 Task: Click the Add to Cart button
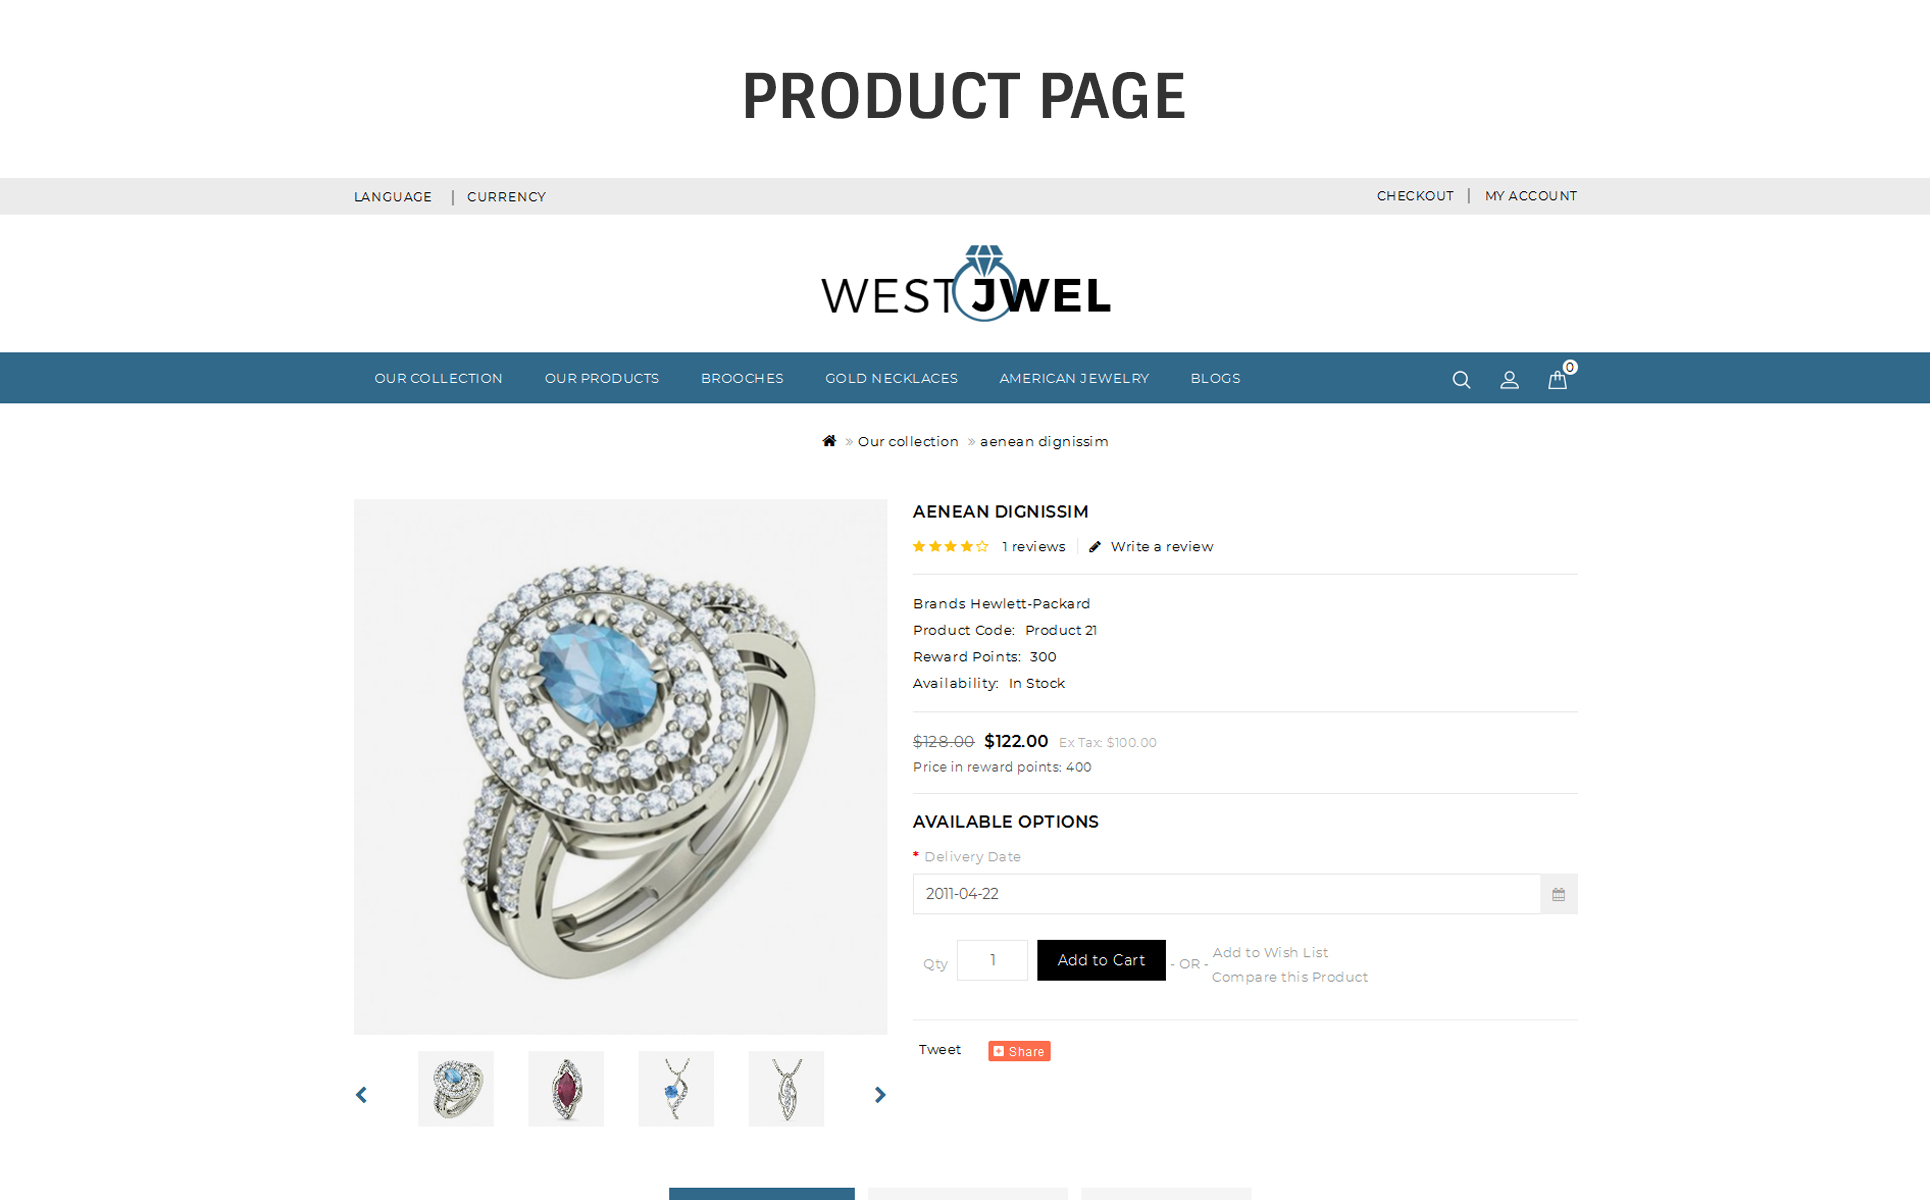tap(1101, 960)
